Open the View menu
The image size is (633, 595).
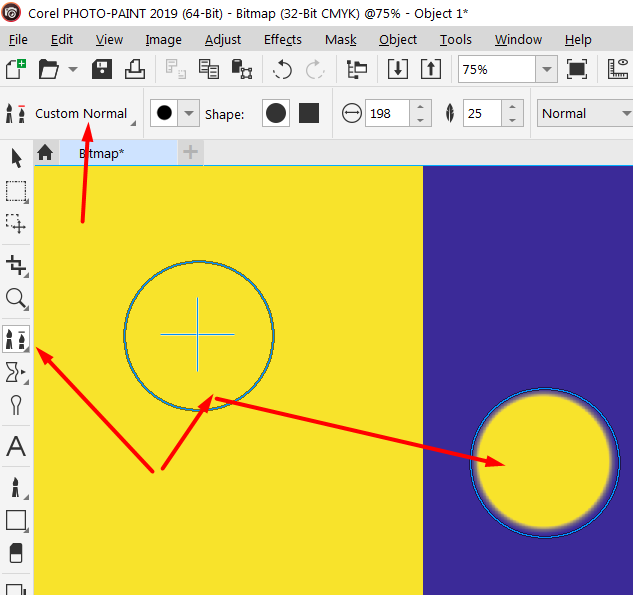[x=109, y=40]
